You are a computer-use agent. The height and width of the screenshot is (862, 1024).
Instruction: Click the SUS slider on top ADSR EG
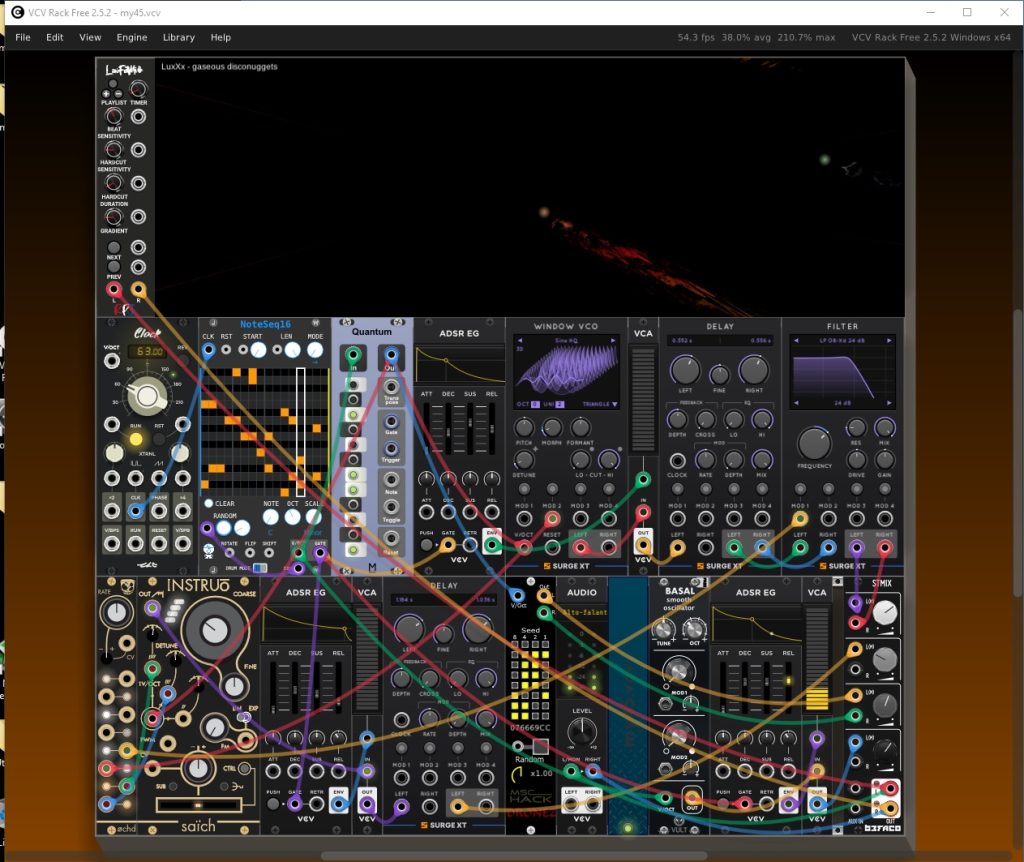click(470, 428)
